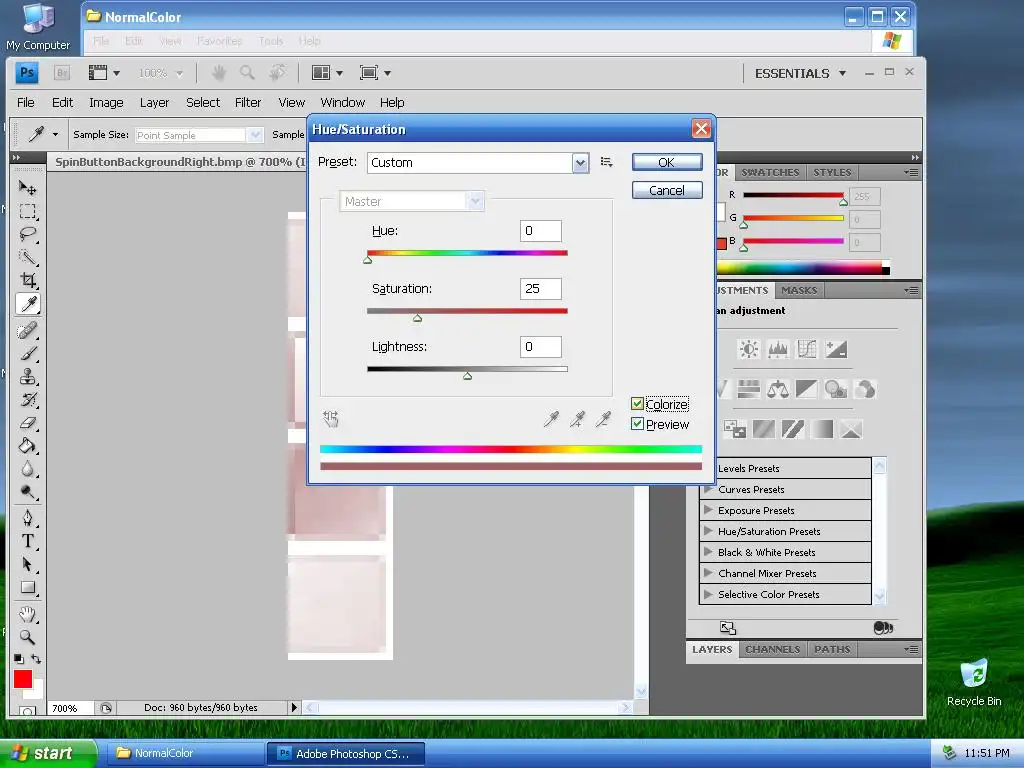Swap foreground and background colors
Image resolution: width=1024 pixels, height=768 pixels.
[x=36, y=659]
